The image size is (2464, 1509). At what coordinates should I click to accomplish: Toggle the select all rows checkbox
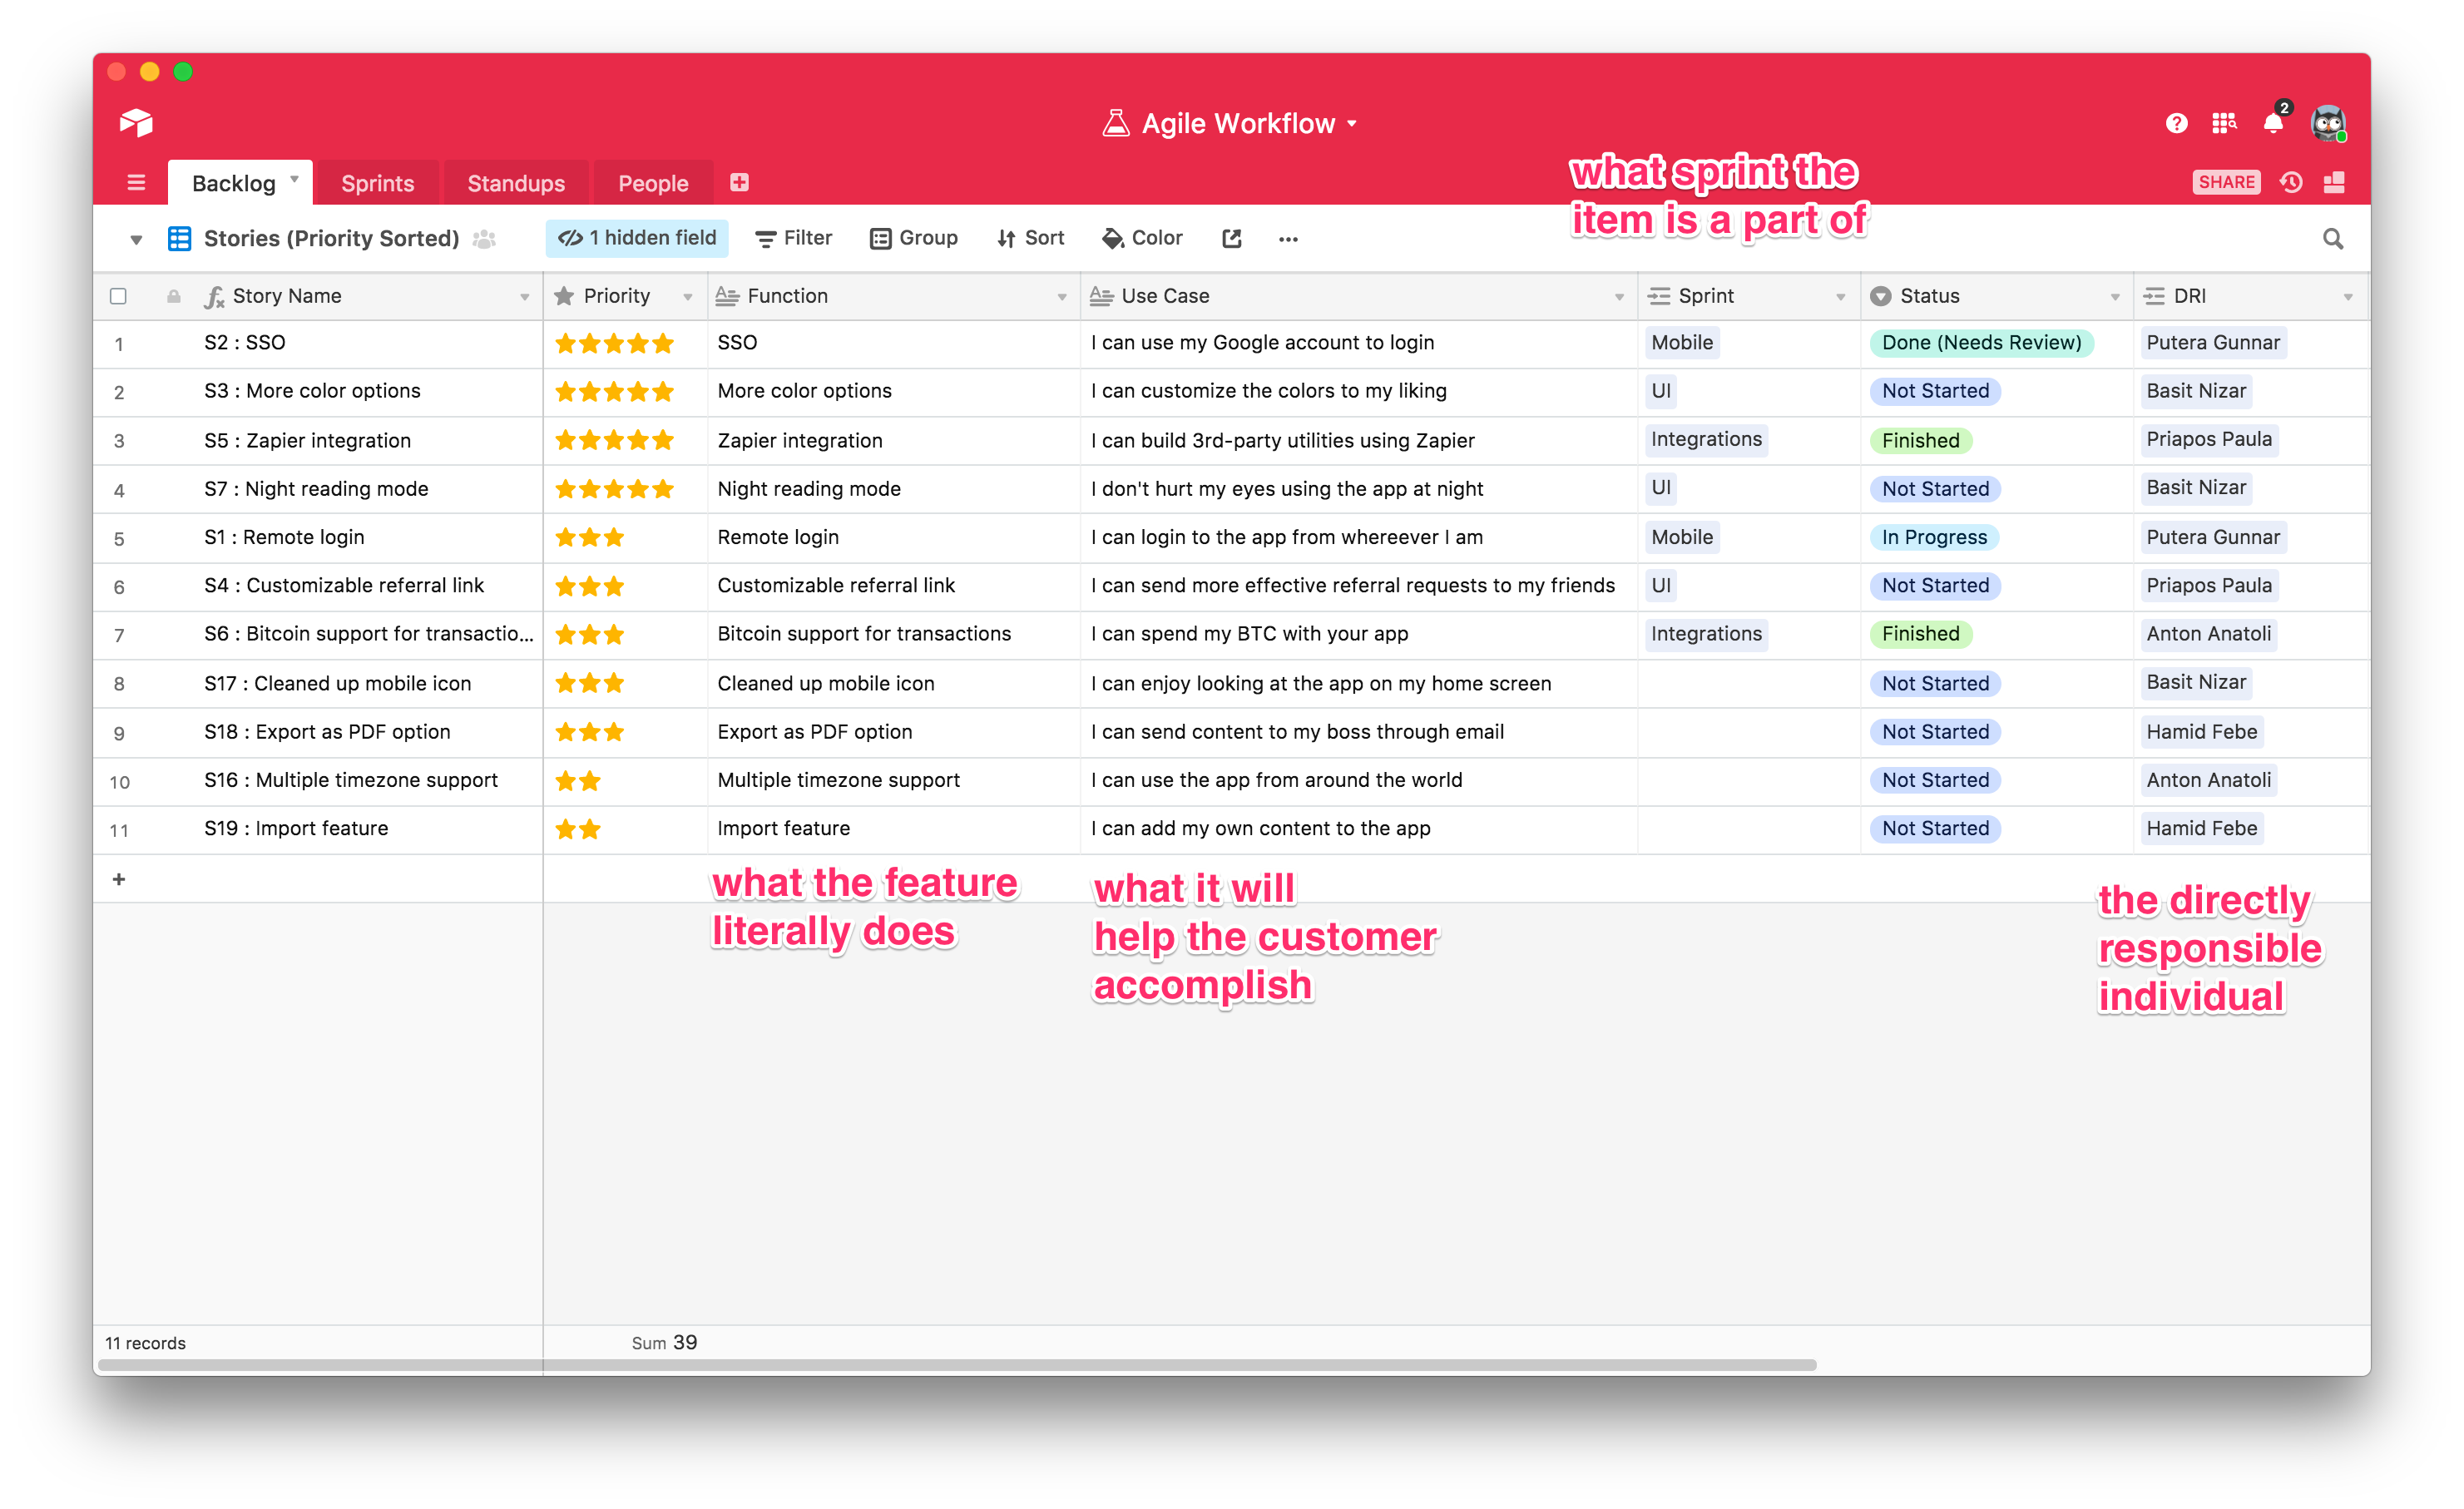pos(118,296)
